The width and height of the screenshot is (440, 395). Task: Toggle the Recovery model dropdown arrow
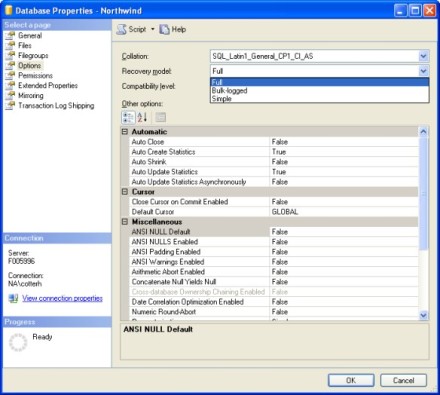coord(423,71)
